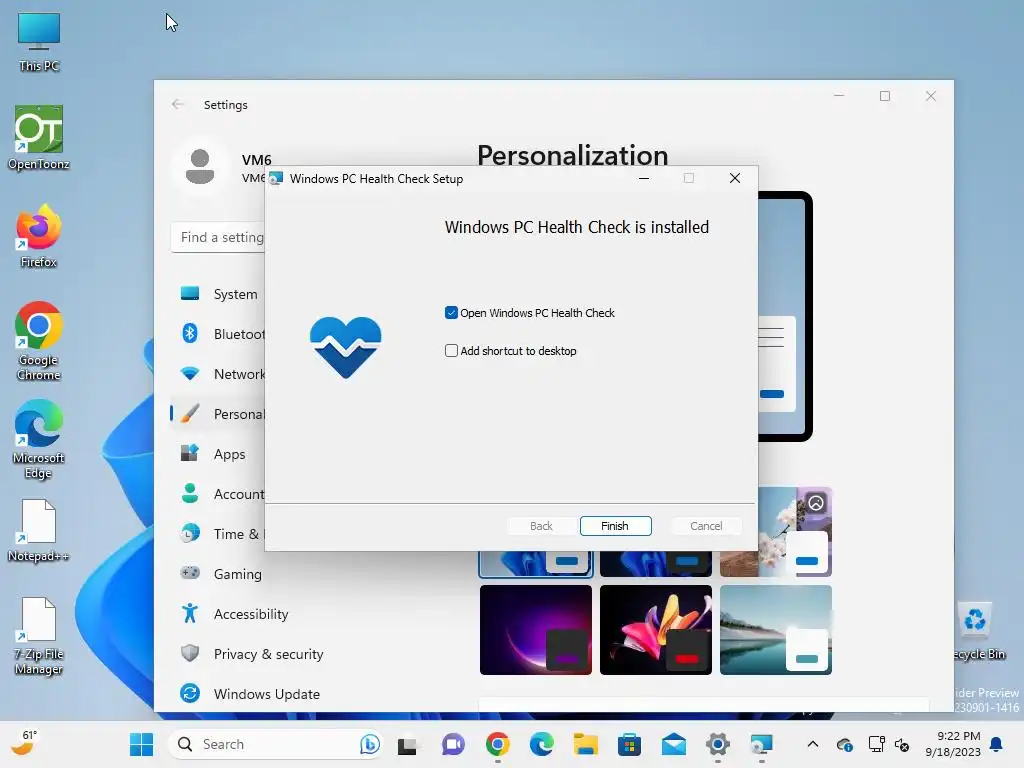The height and width of the screenshot is (768, 1024).
Task: Open Mail app from taskbar
Action: click(674, 744)
